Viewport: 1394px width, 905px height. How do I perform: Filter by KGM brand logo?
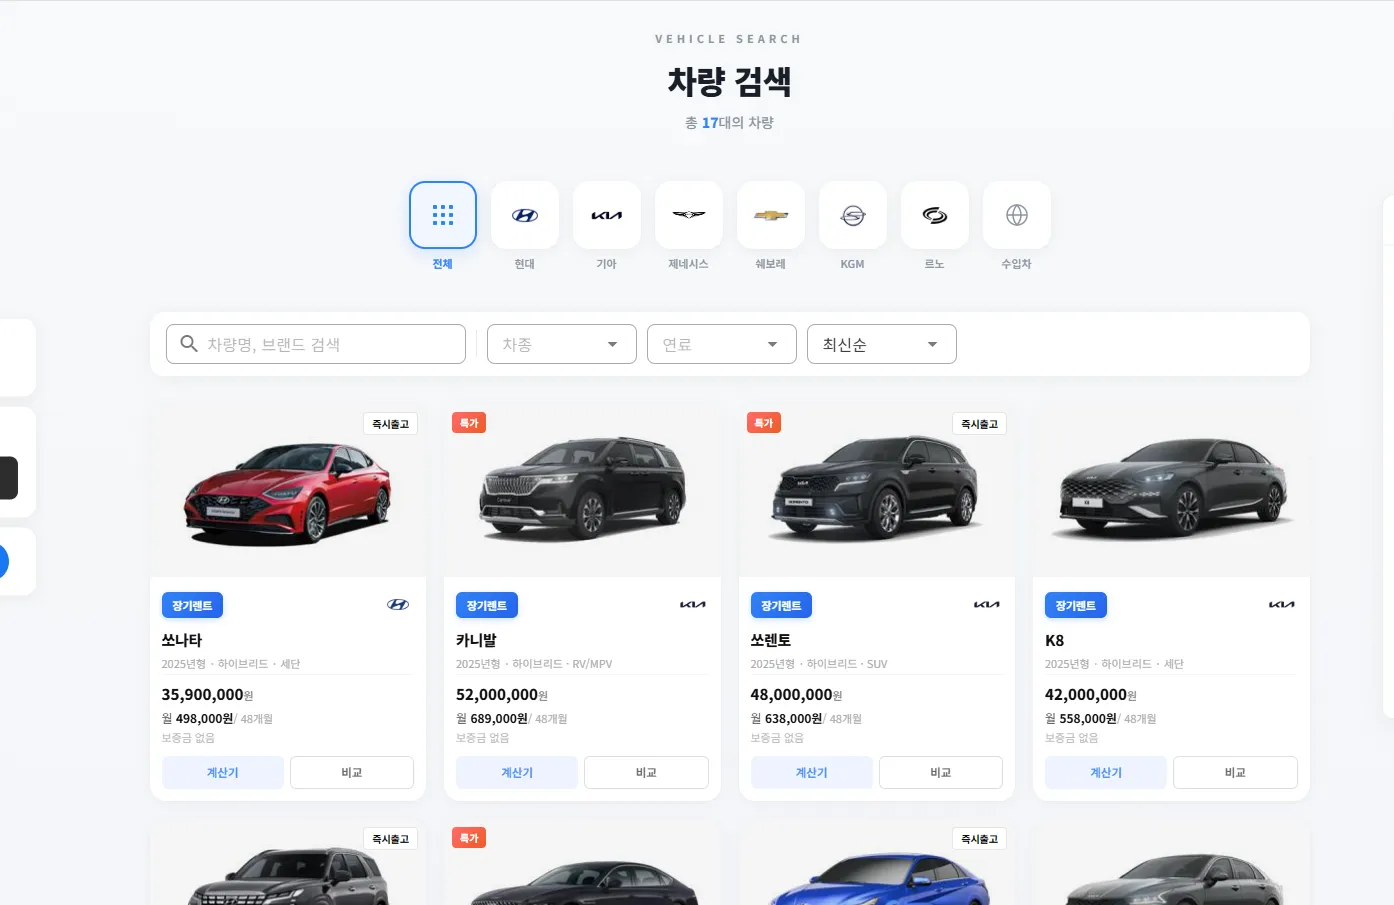coord(853,215)
